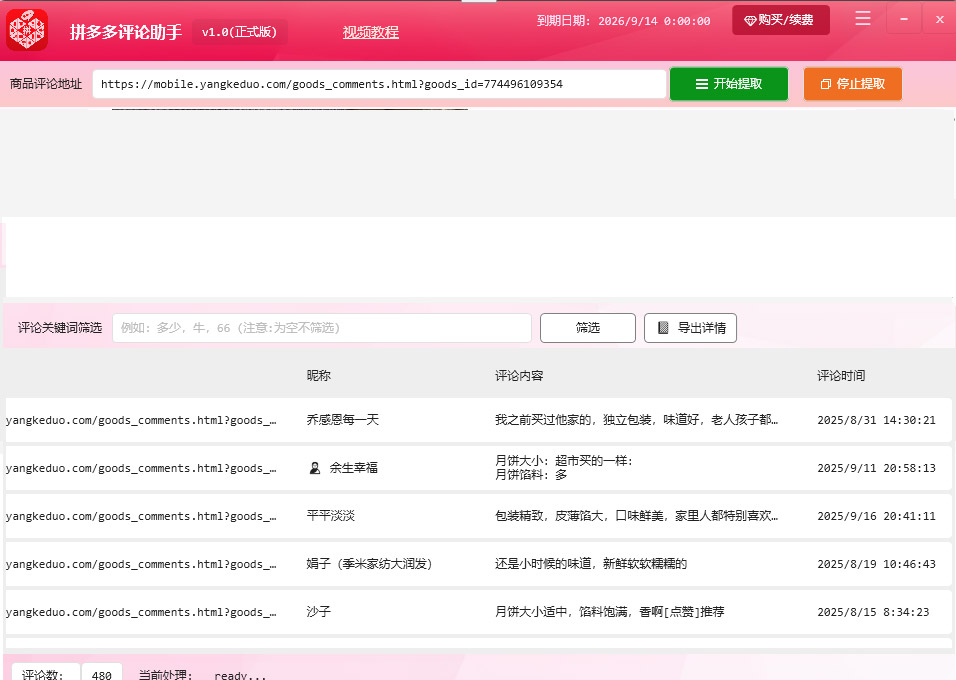956x680 pixels.
Task: Close the comment assistant window
Action: (x=938, y=19)
